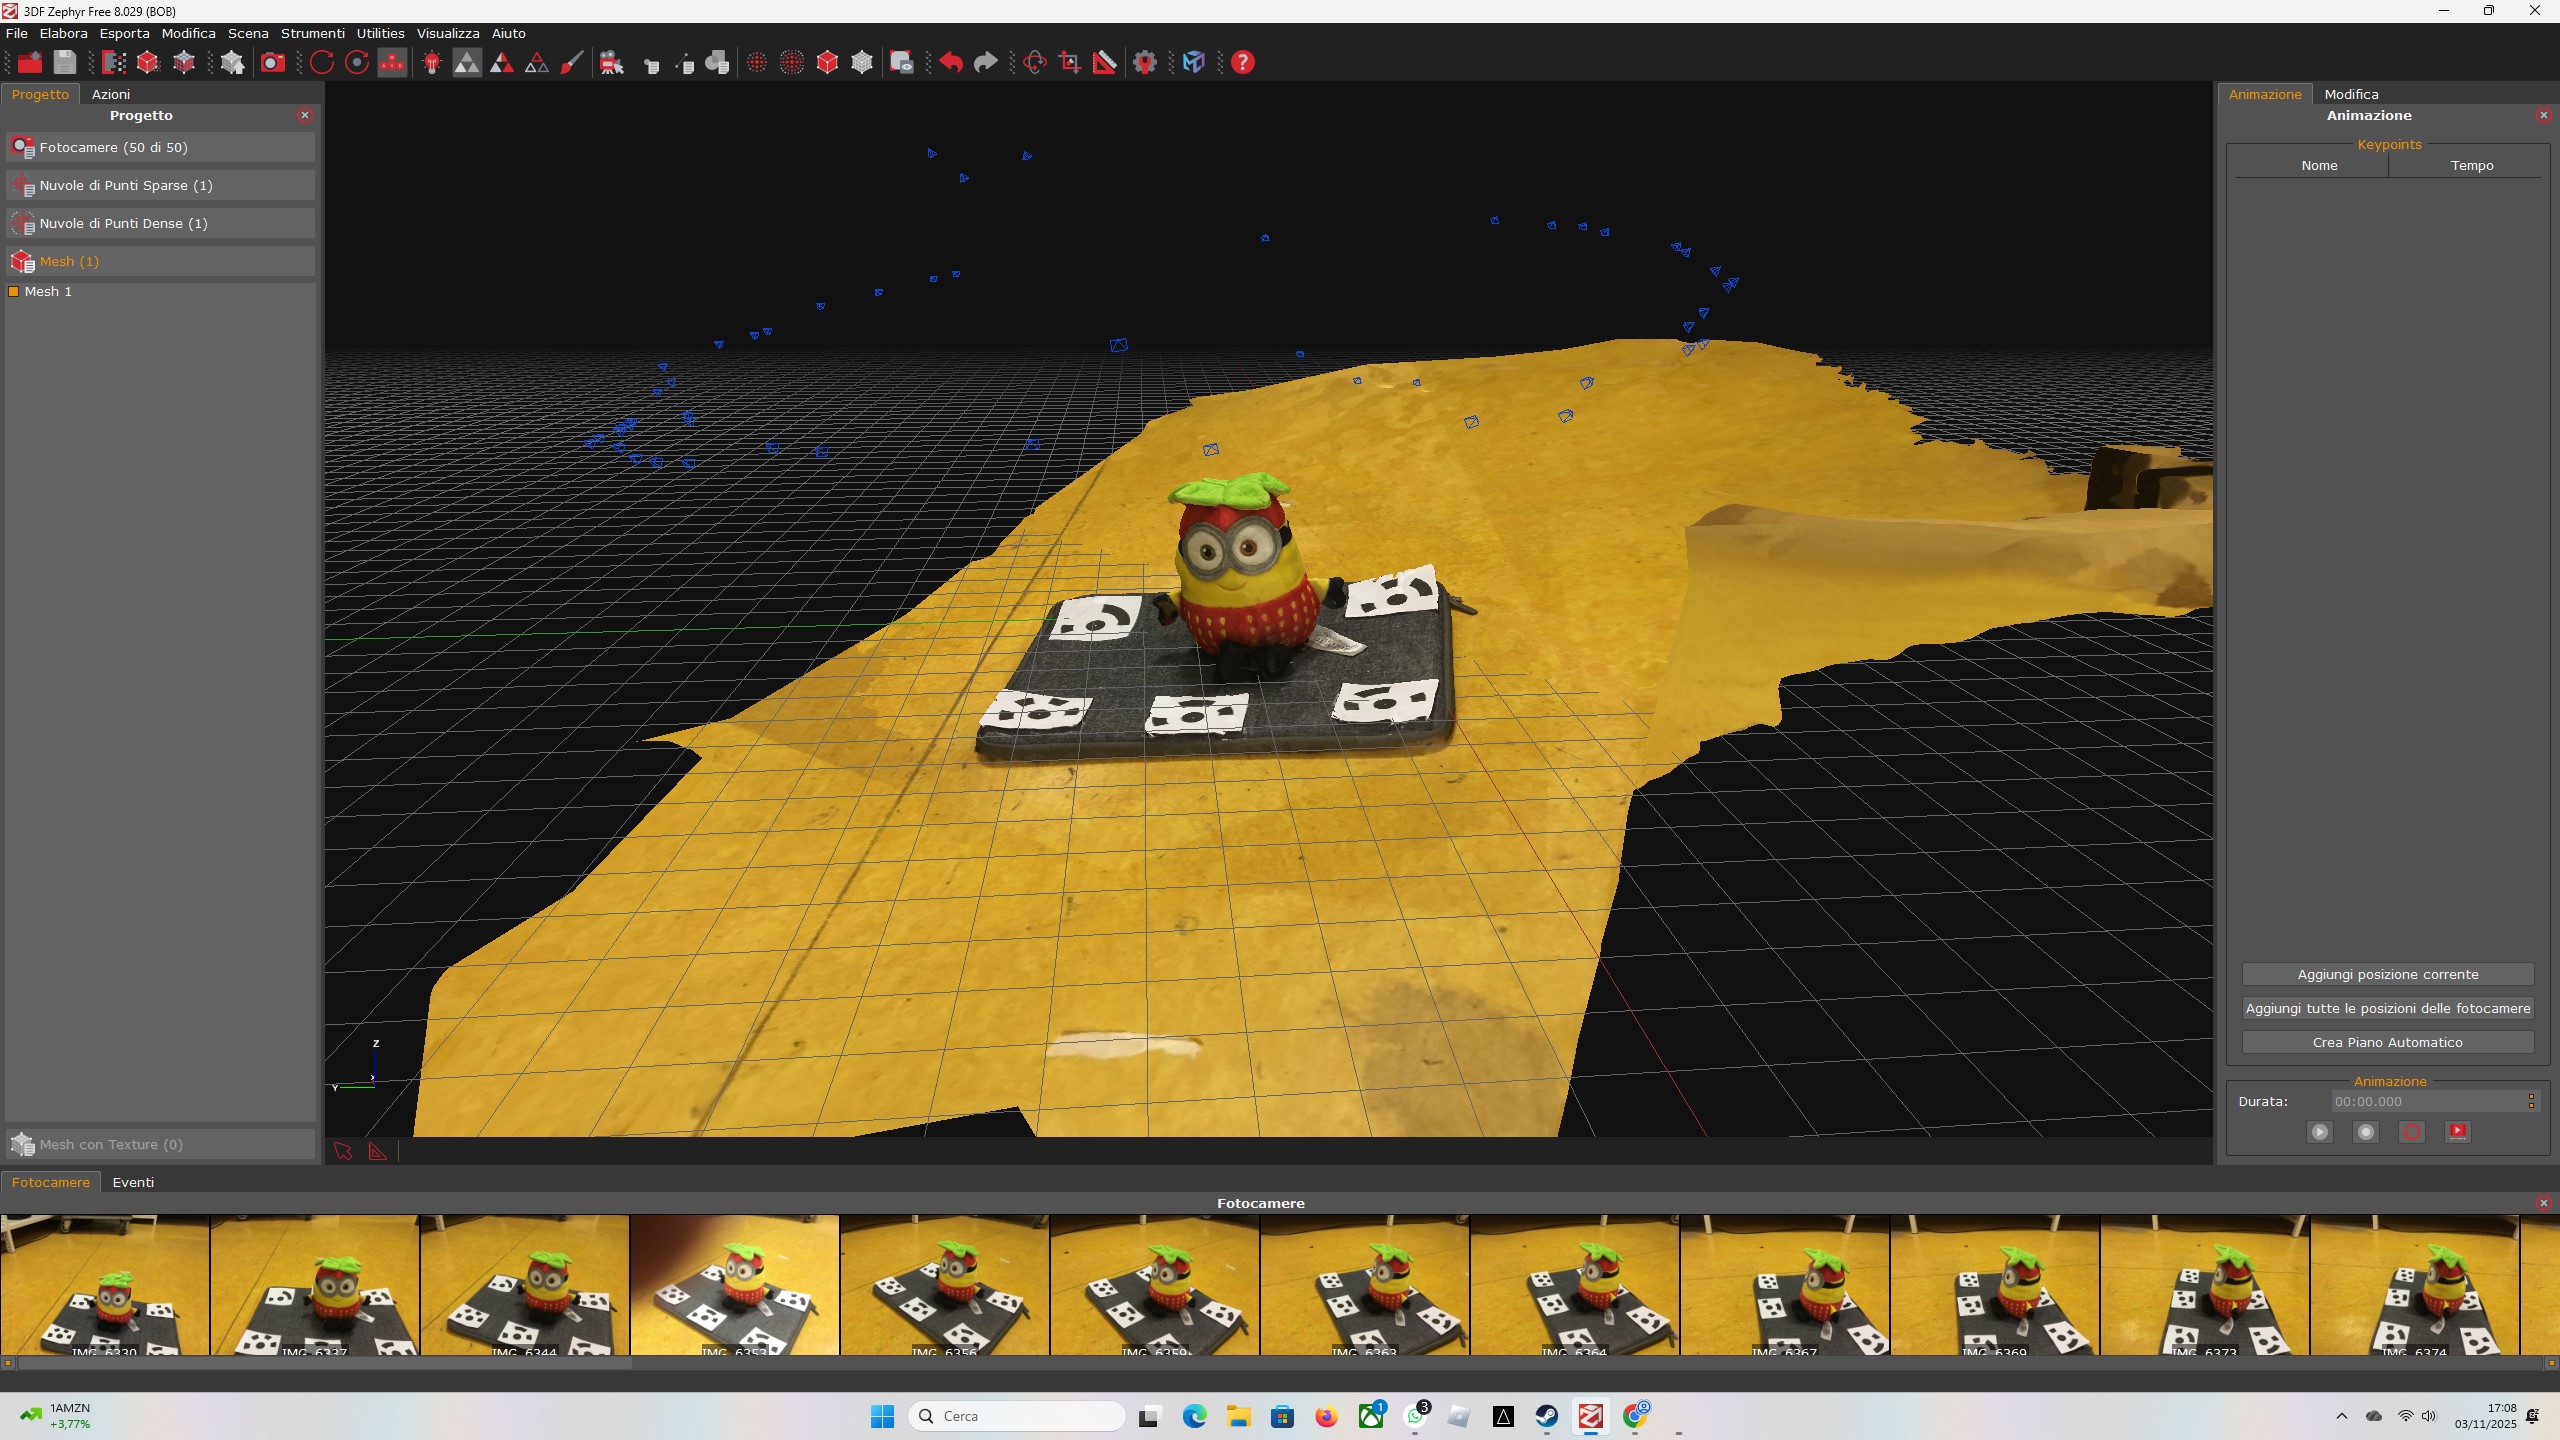Click the ruler measurement tool icon
Image resolution: width=2560 pixels, height=1440 pixels.
click(1104, 62)
